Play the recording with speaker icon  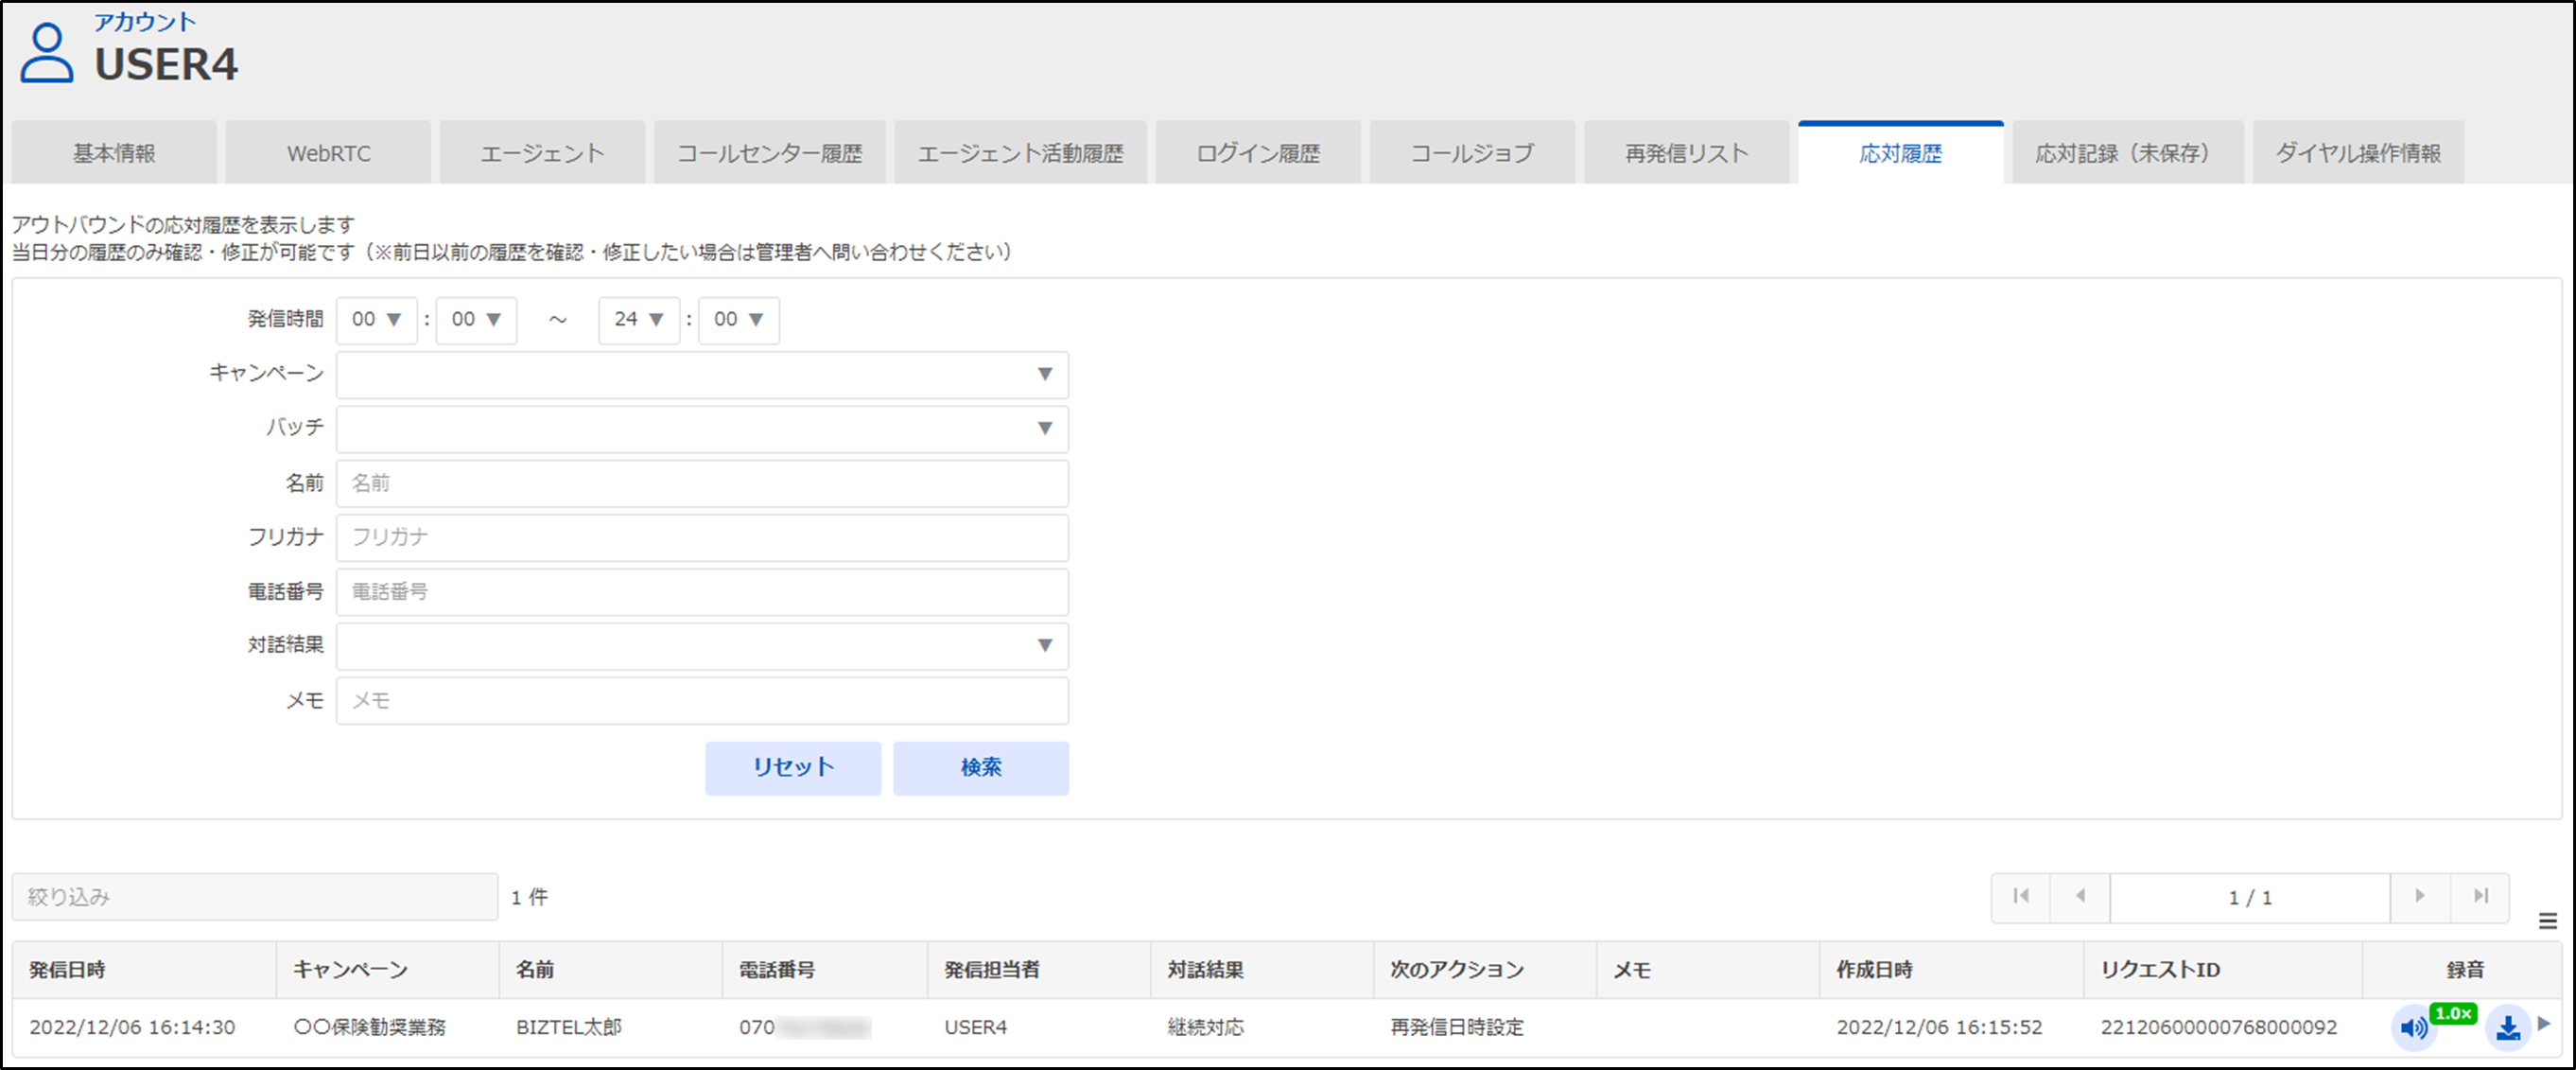point(2413,1028)
